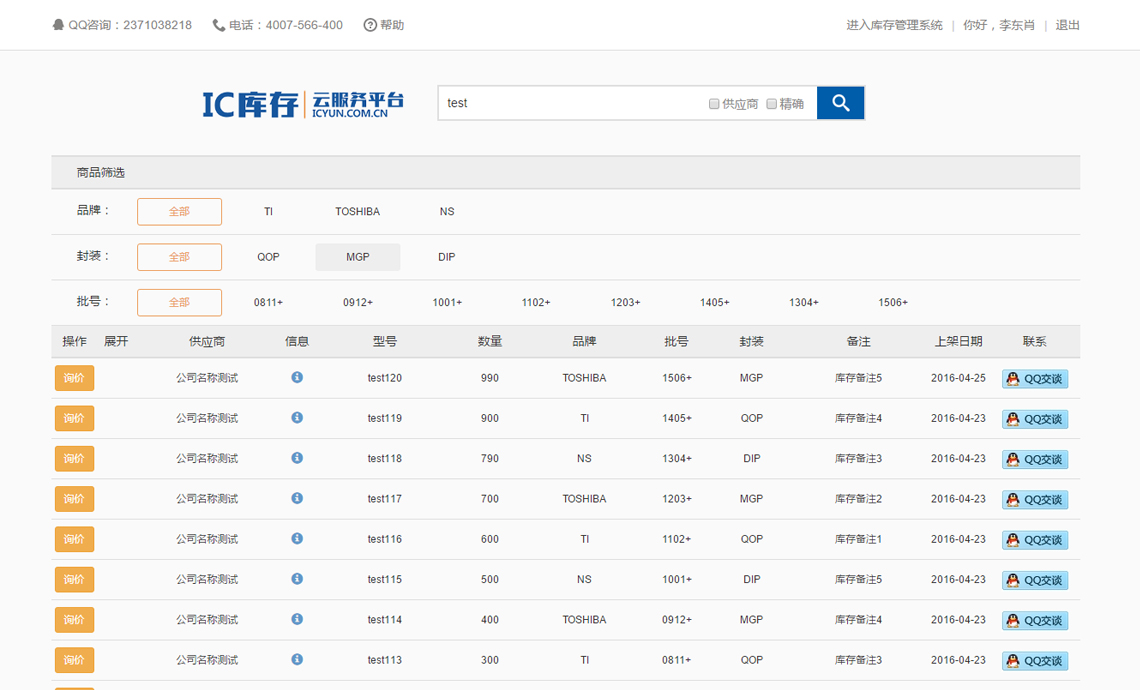Click 询价 button for test120

(x=74, y=378)
